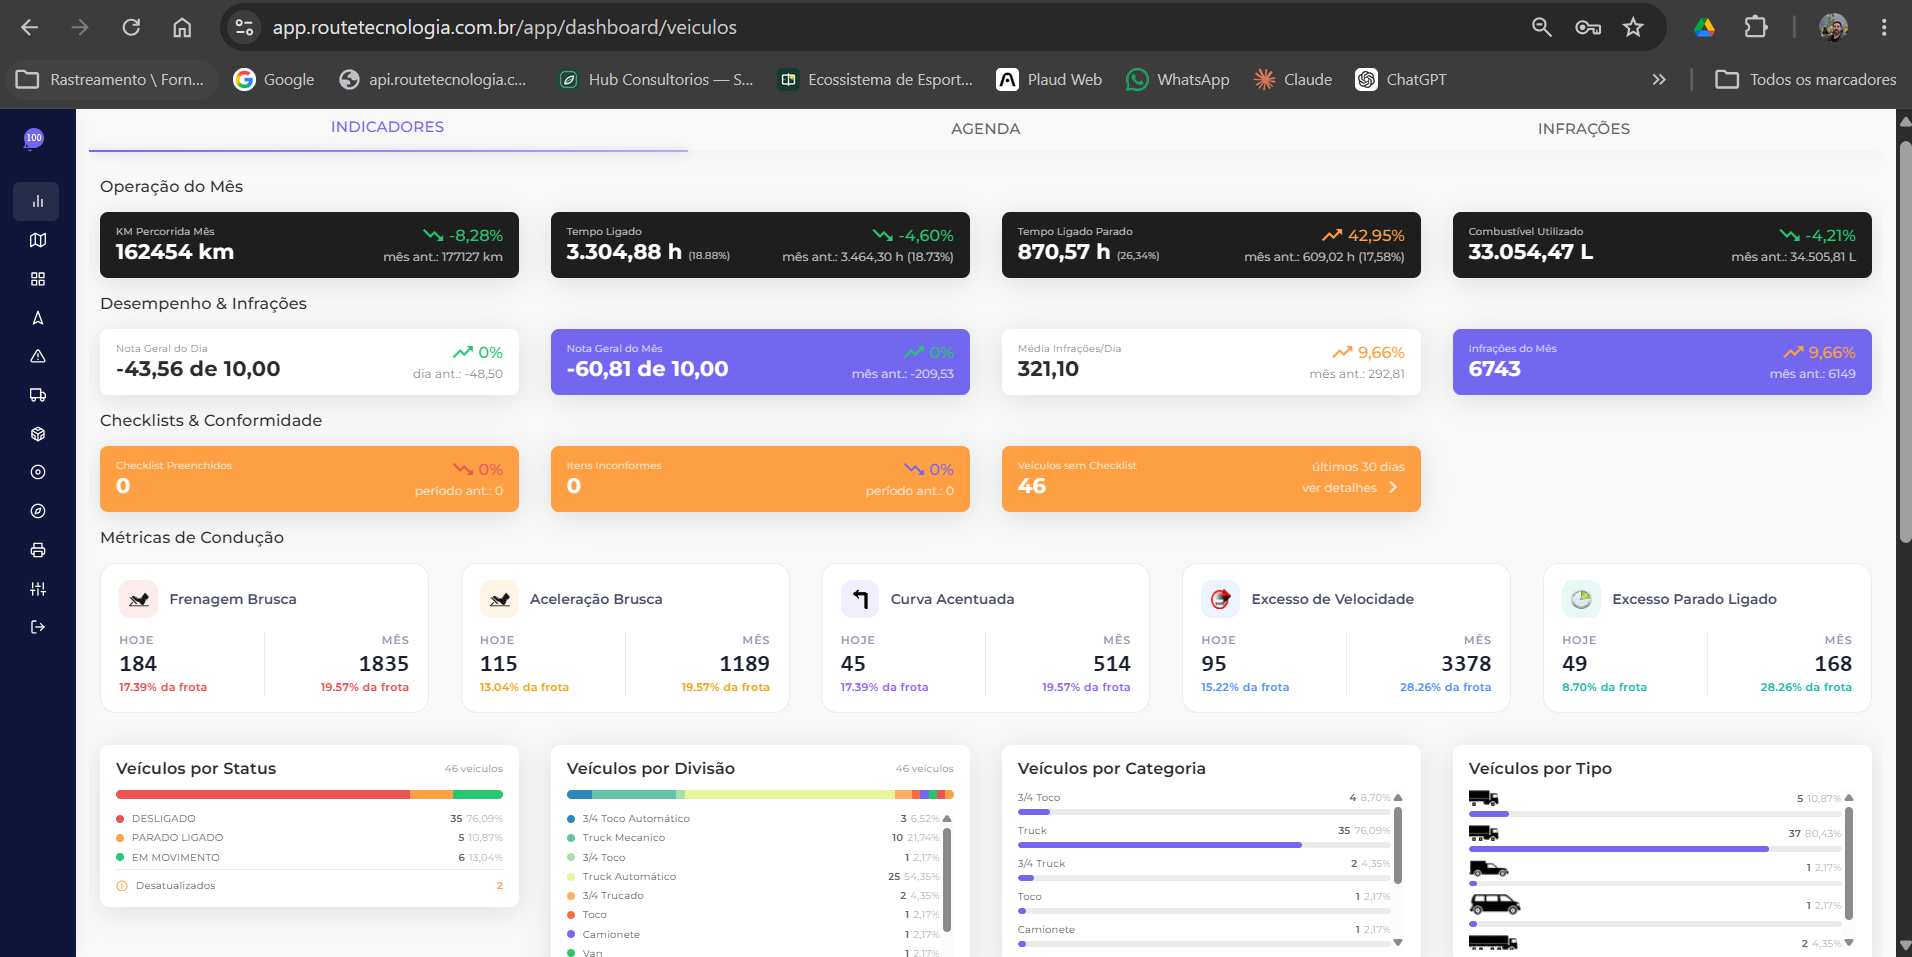
Task: Click the Veículos por Status color bar
Action: (x=309, y=795)
